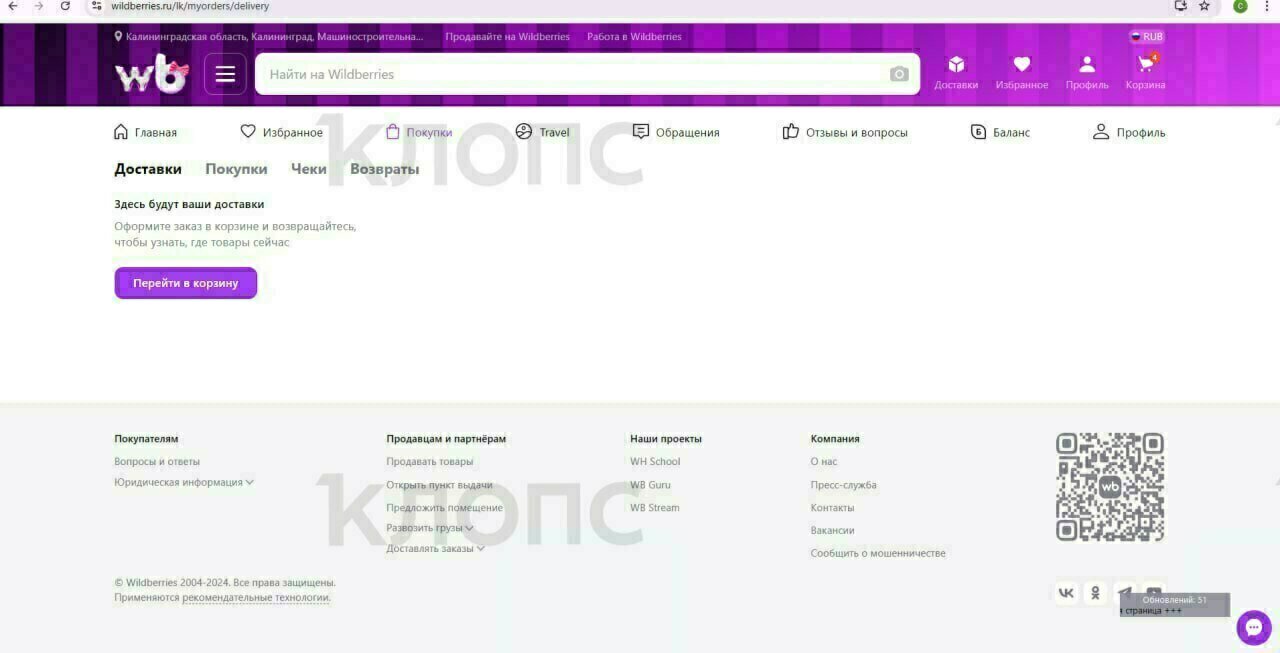Reload the page with browser refresh icon
Viewport: 1280px width, 653px height.
[x=66, y=6]
